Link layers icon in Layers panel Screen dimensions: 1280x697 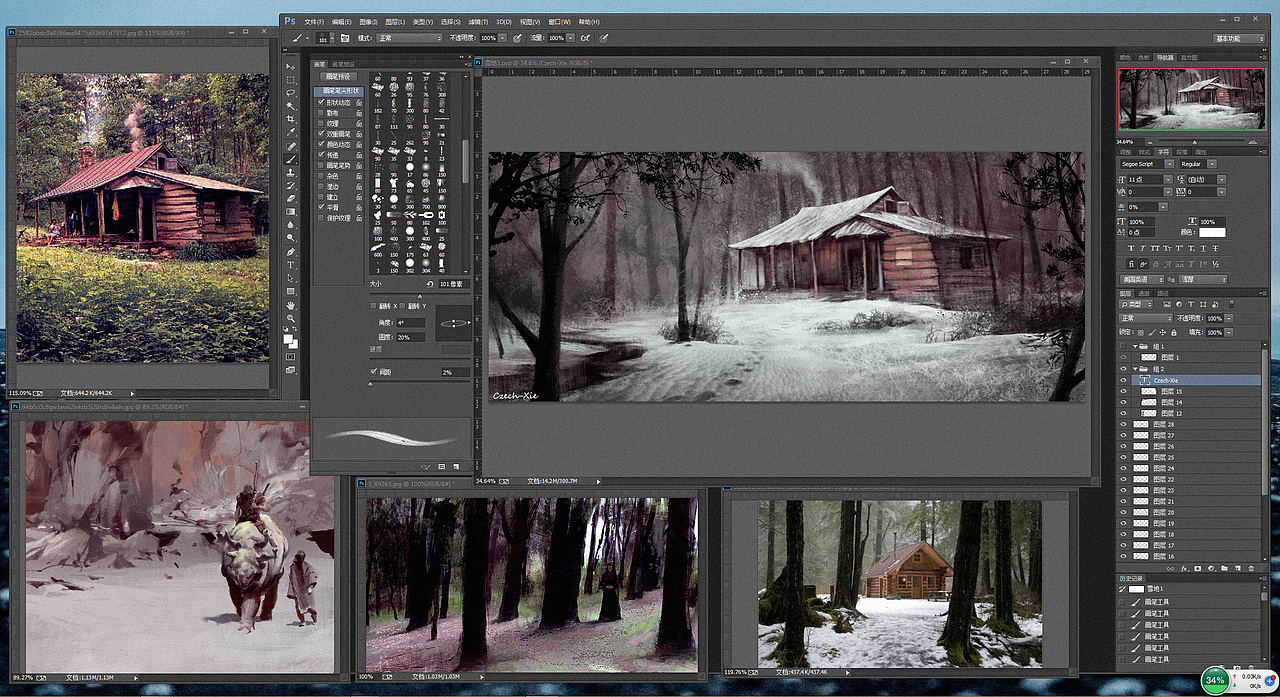1170,569
